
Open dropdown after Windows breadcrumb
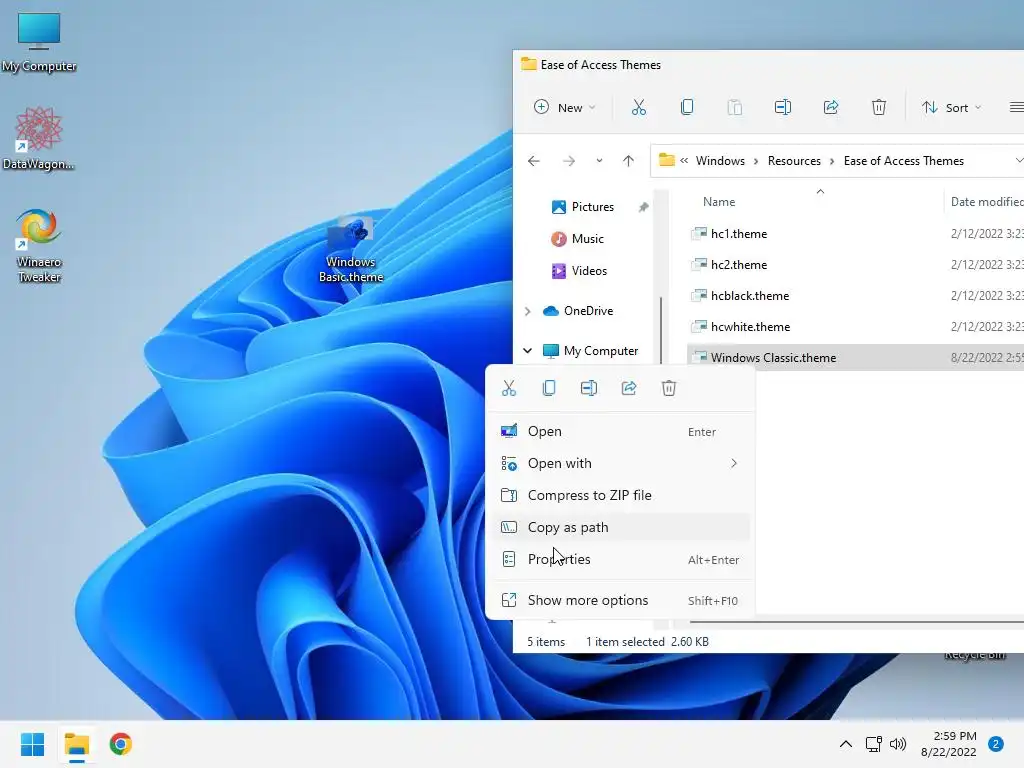756,161
